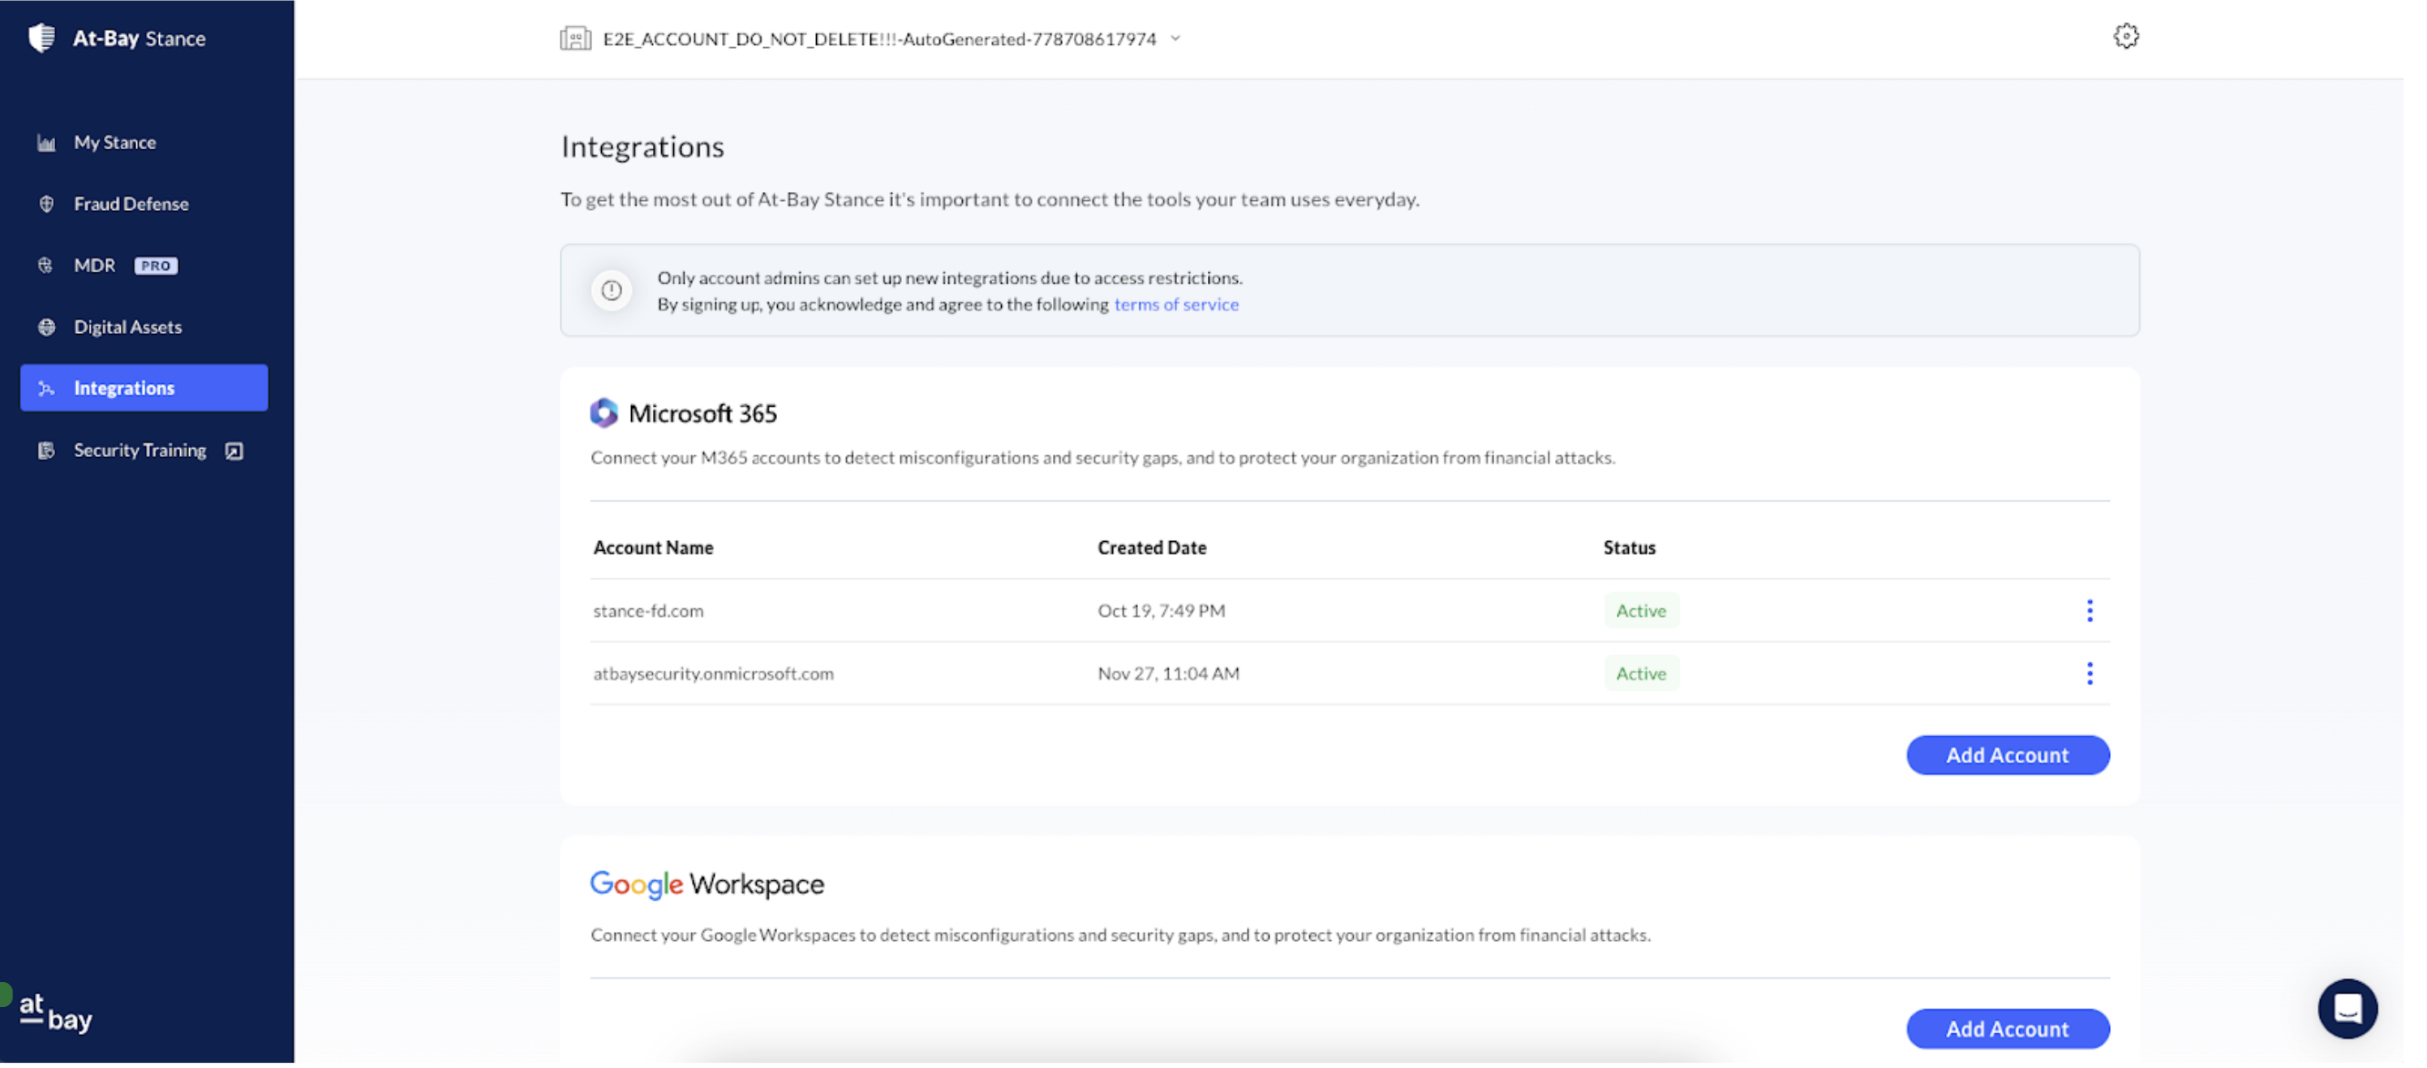Click the info icon in admin notice
The height and width of the screenshot is (1068, 2427).
pyautogui.click(x=611, y=290)
